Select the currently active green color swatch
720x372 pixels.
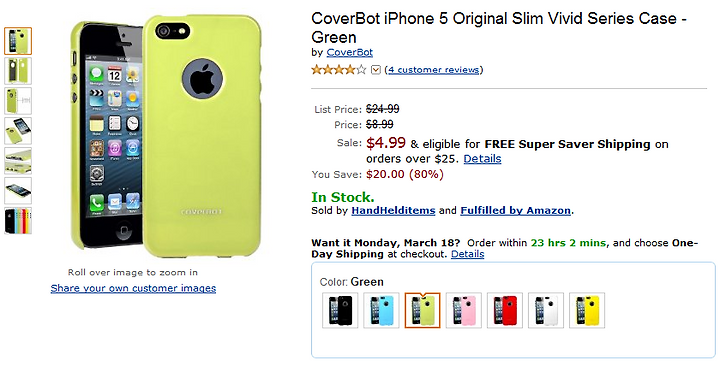pos(422,310)
